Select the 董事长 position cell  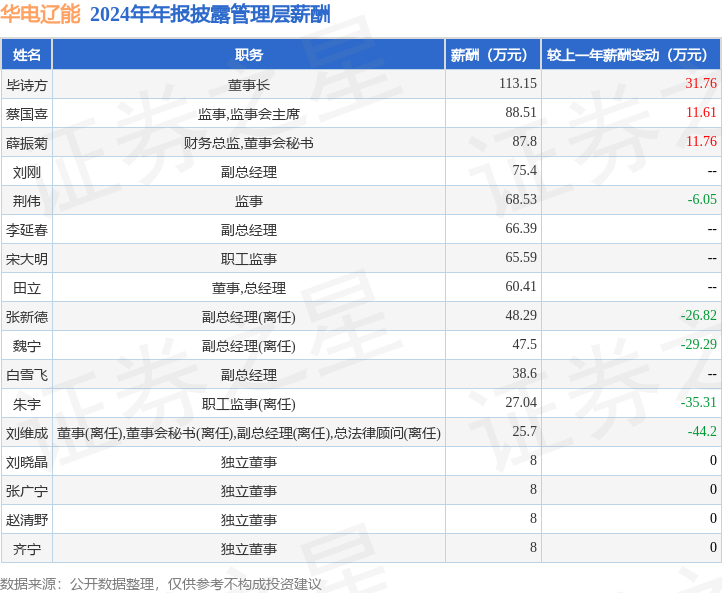click(x=249, y=85)
